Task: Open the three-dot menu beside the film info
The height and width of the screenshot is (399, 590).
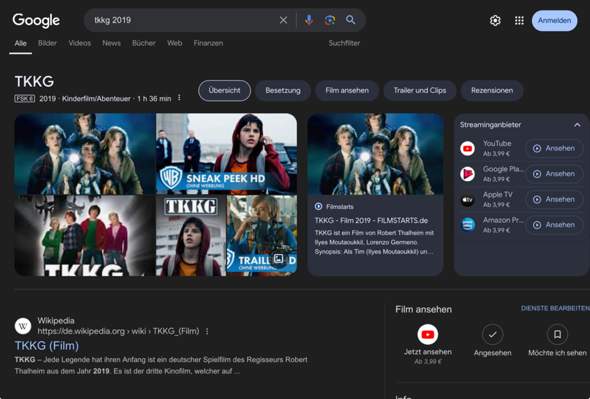Action: point(179,98)
